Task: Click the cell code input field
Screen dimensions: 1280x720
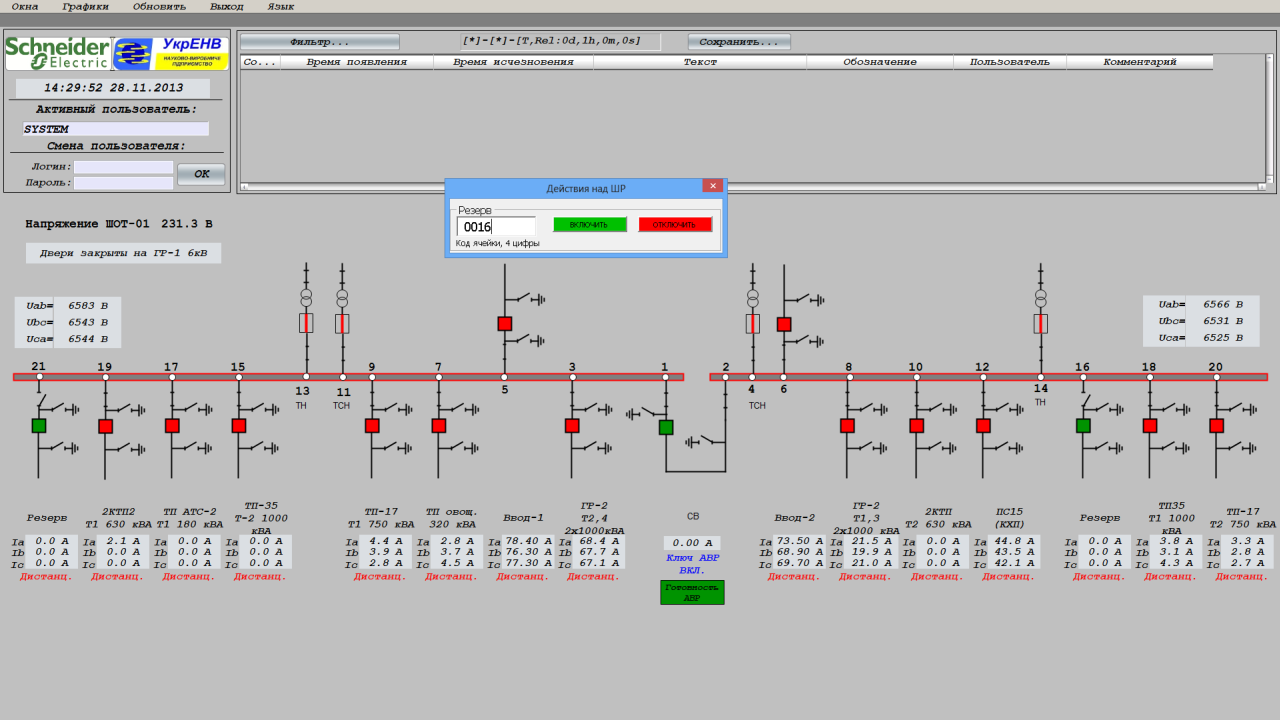Action: pyautogui.click(x=496, y=227)
